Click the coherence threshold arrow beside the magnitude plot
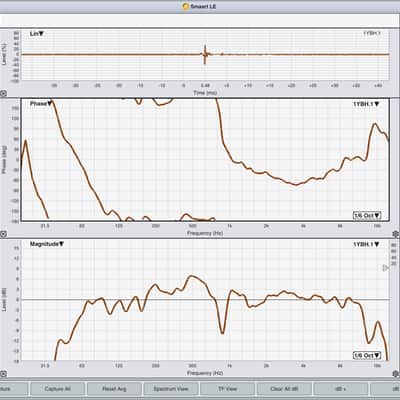 (385, 268)
